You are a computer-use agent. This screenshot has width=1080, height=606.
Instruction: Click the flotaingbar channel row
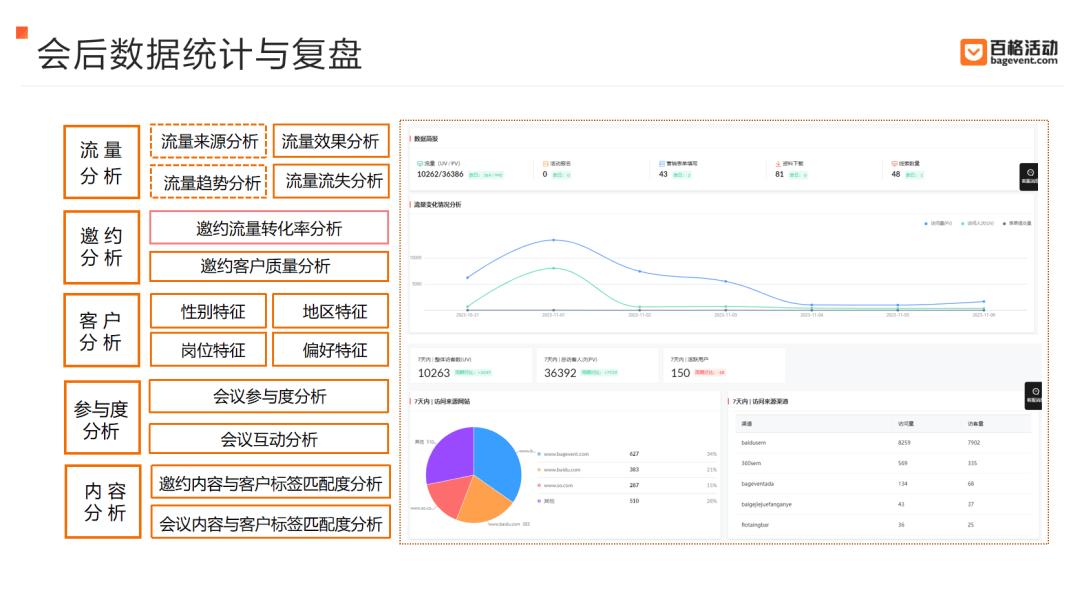pos(883,525)
